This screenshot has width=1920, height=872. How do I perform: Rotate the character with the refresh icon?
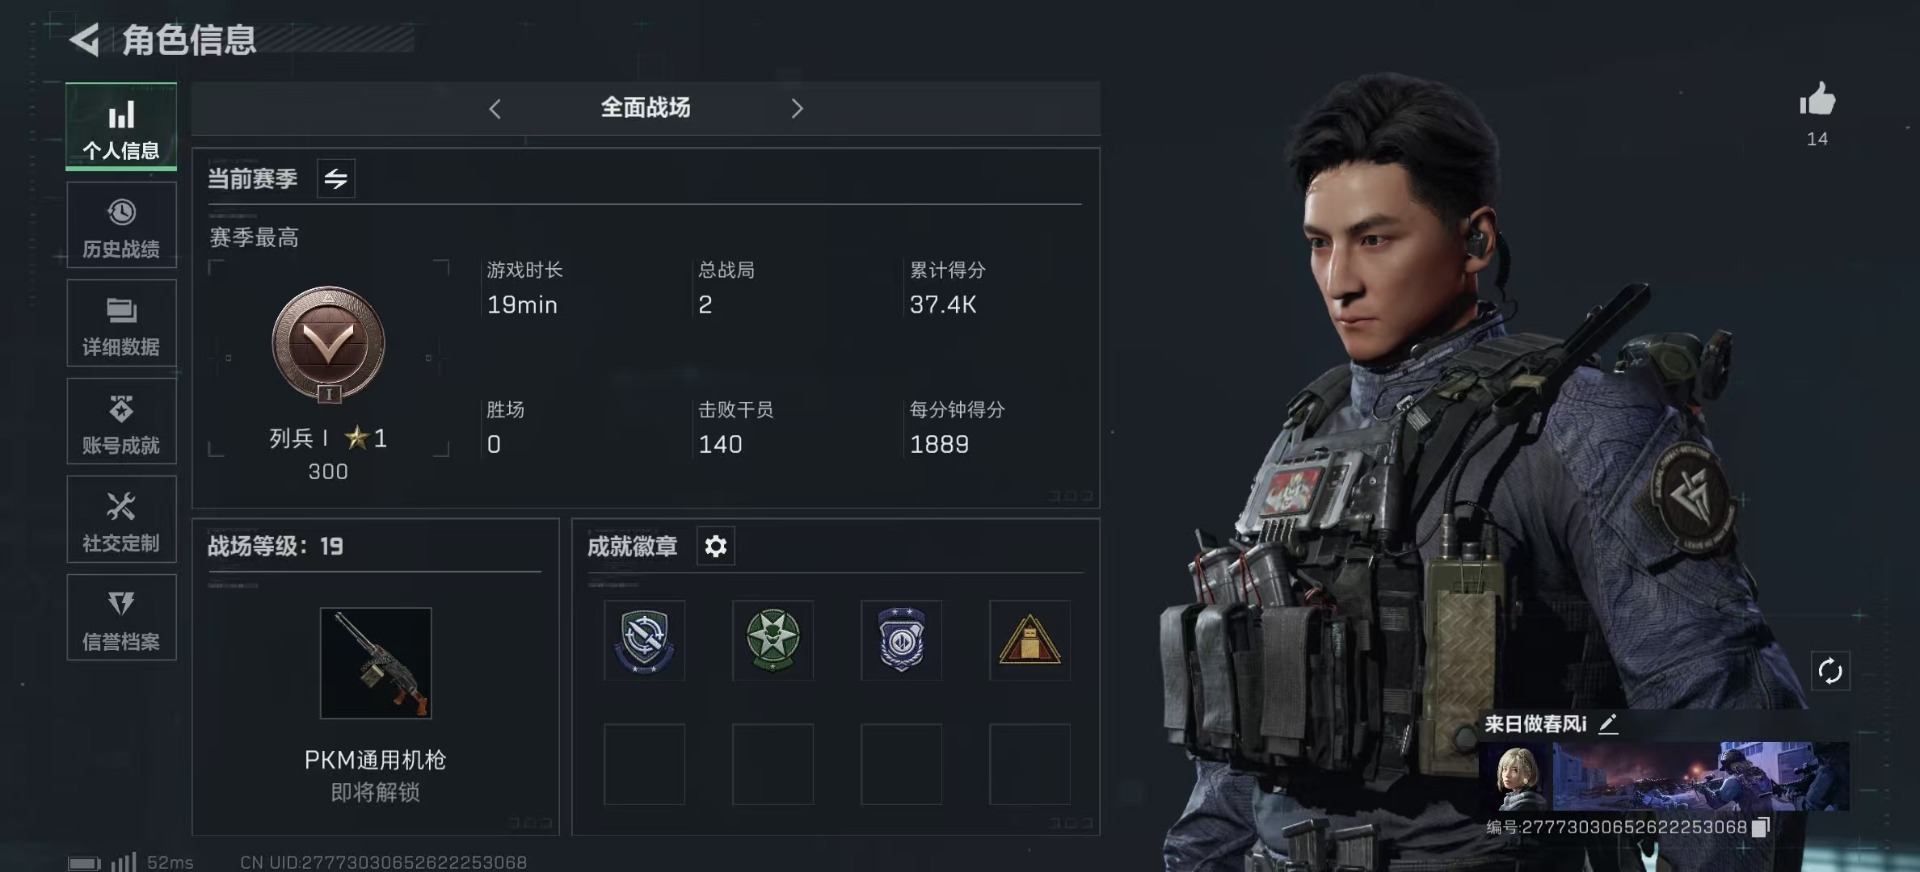pyautogui.click(x=1830, y=671)
